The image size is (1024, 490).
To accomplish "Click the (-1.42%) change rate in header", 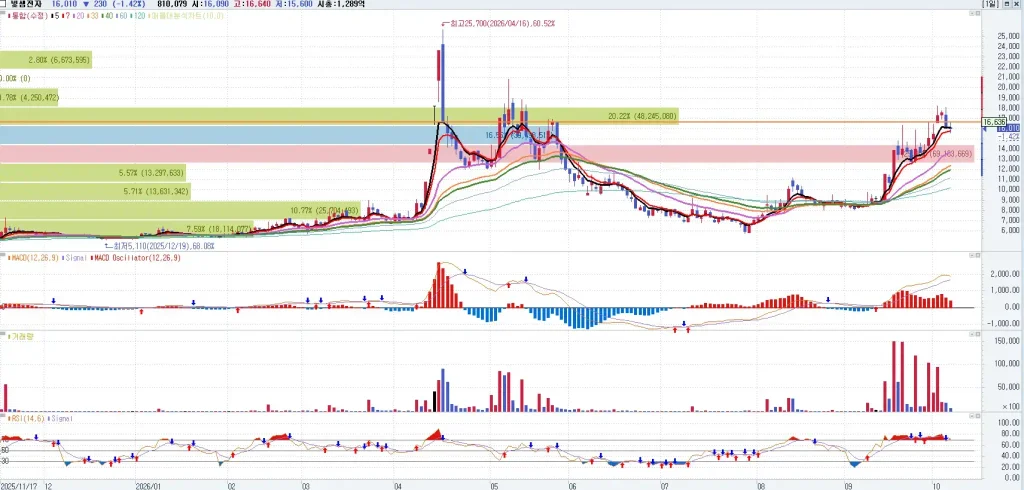I will coord(129,4).
